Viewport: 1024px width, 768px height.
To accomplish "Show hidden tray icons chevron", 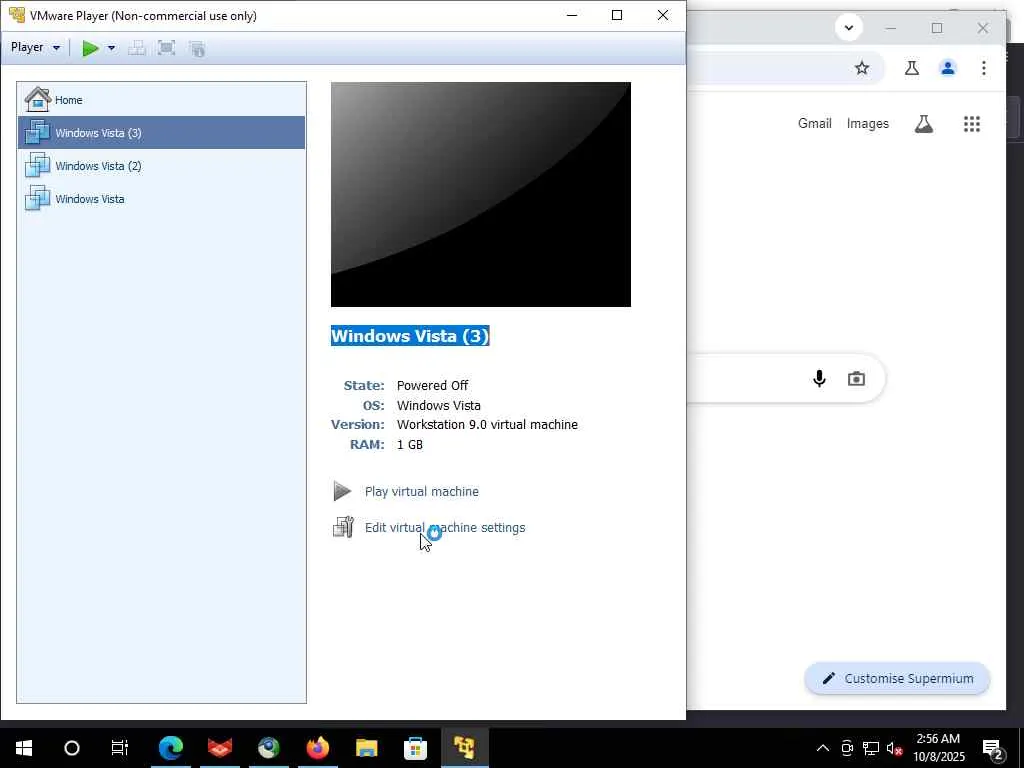I will 823,748.
